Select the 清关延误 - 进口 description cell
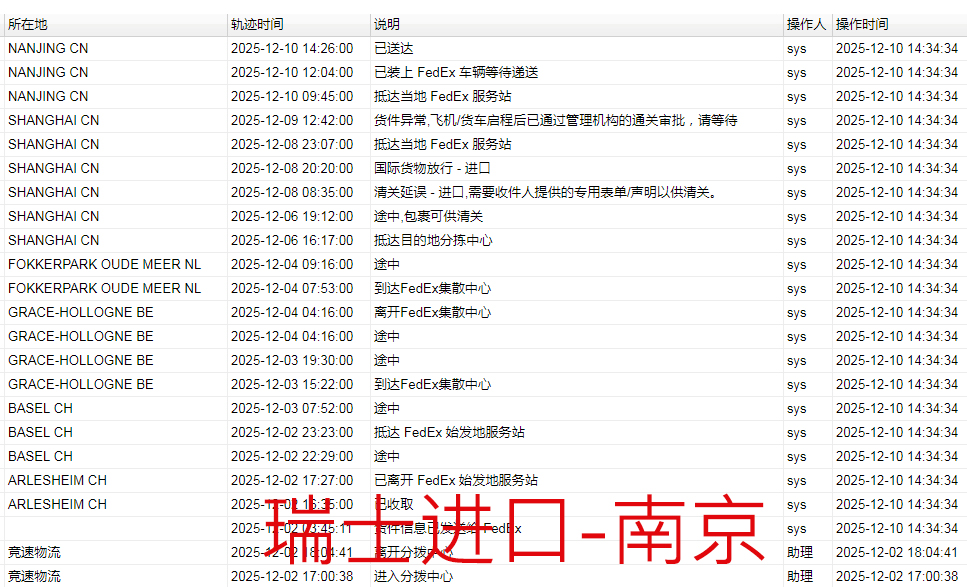This screenshot has width=967, height=587. click(x=546, y=192)
